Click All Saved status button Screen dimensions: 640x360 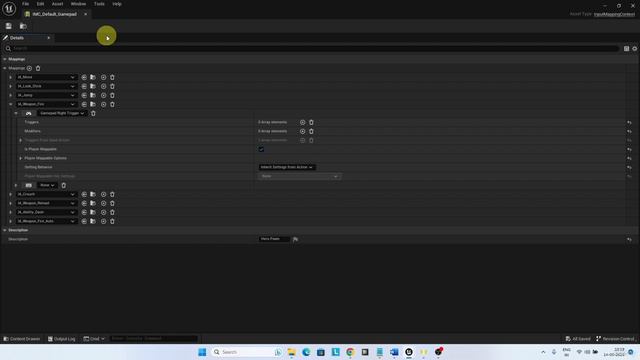[578, 339]
